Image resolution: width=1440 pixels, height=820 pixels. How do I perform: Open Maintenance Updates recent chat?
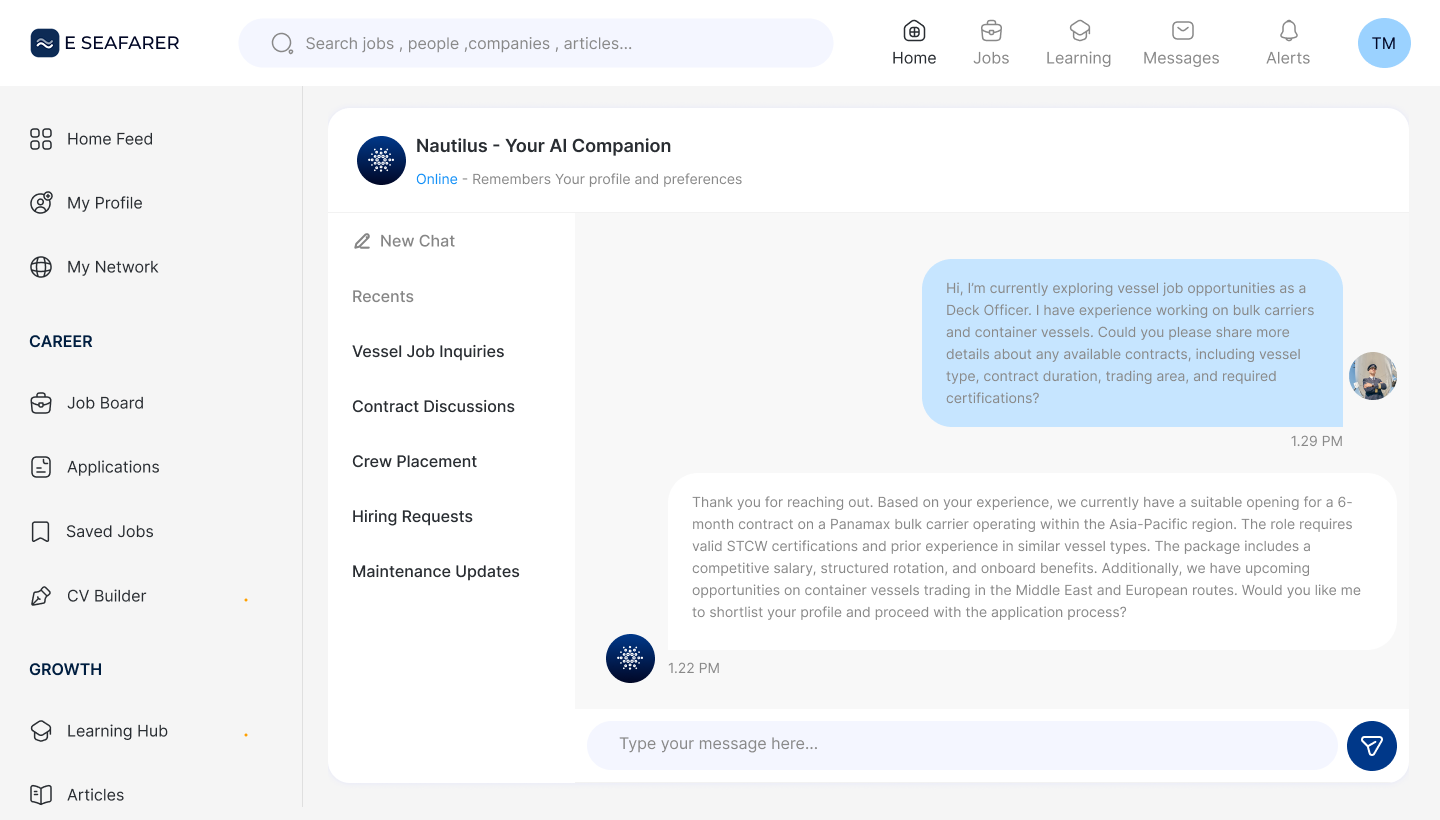436,571
